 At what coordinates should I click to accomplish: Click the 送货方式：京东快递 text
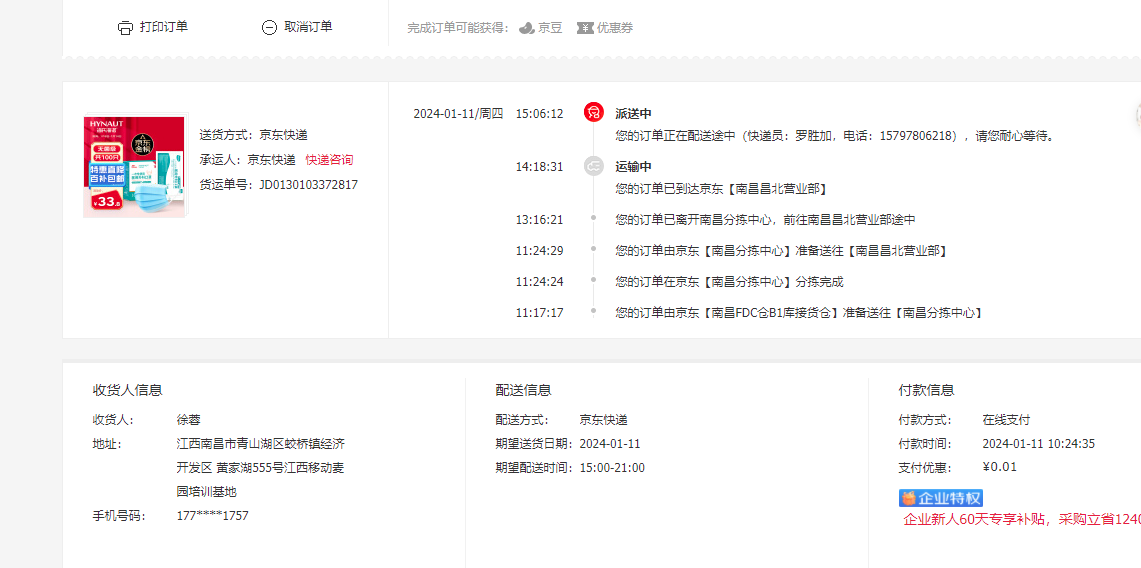tap(253, 135)
